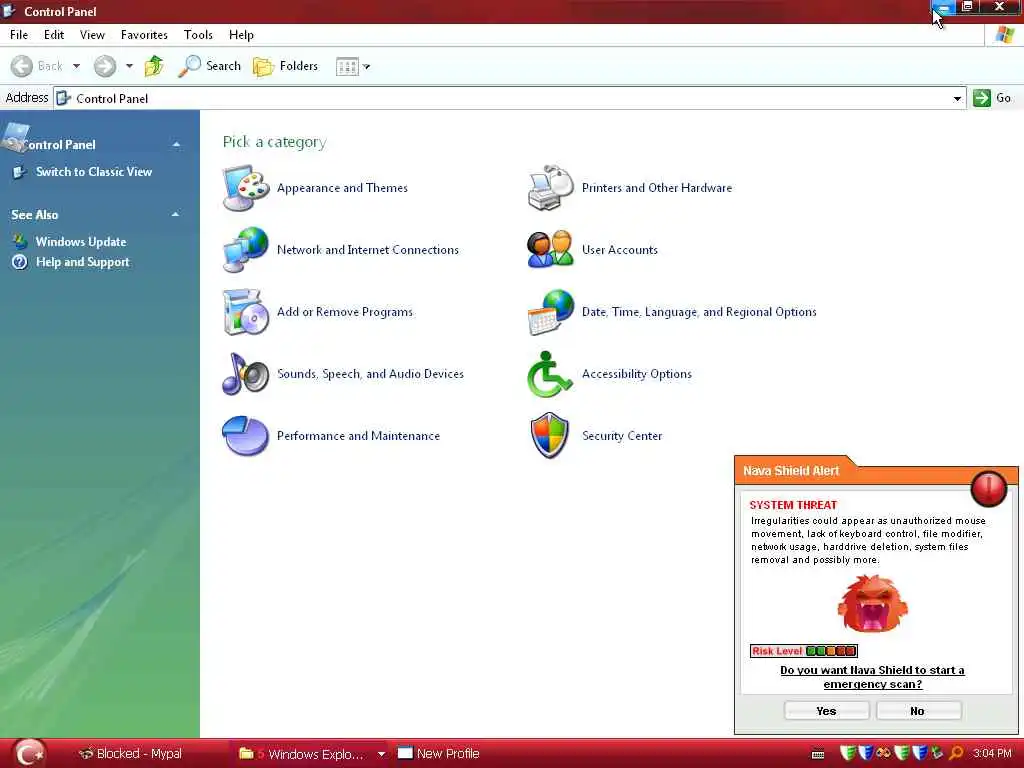
Task: Click the on-screen keyboard tray icon
Action: click(818, 754)
